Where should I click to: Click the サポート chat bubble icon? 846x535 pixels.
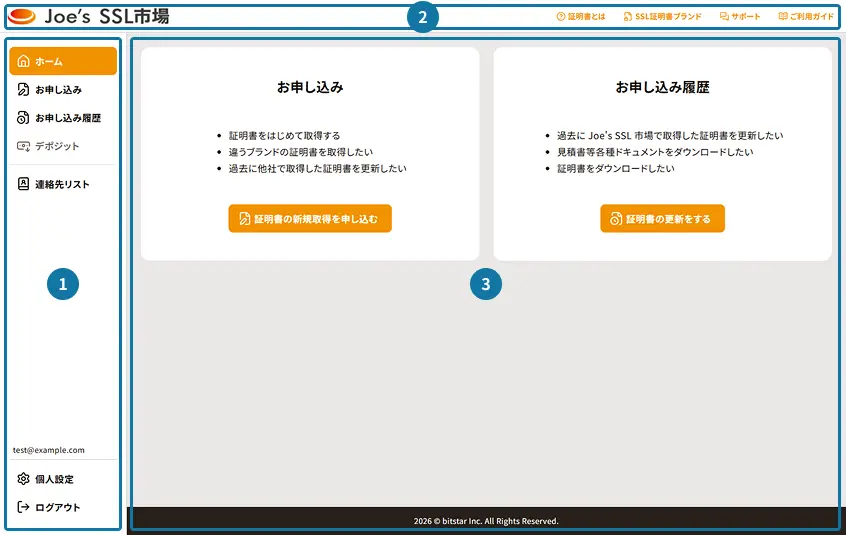[724, 17]
